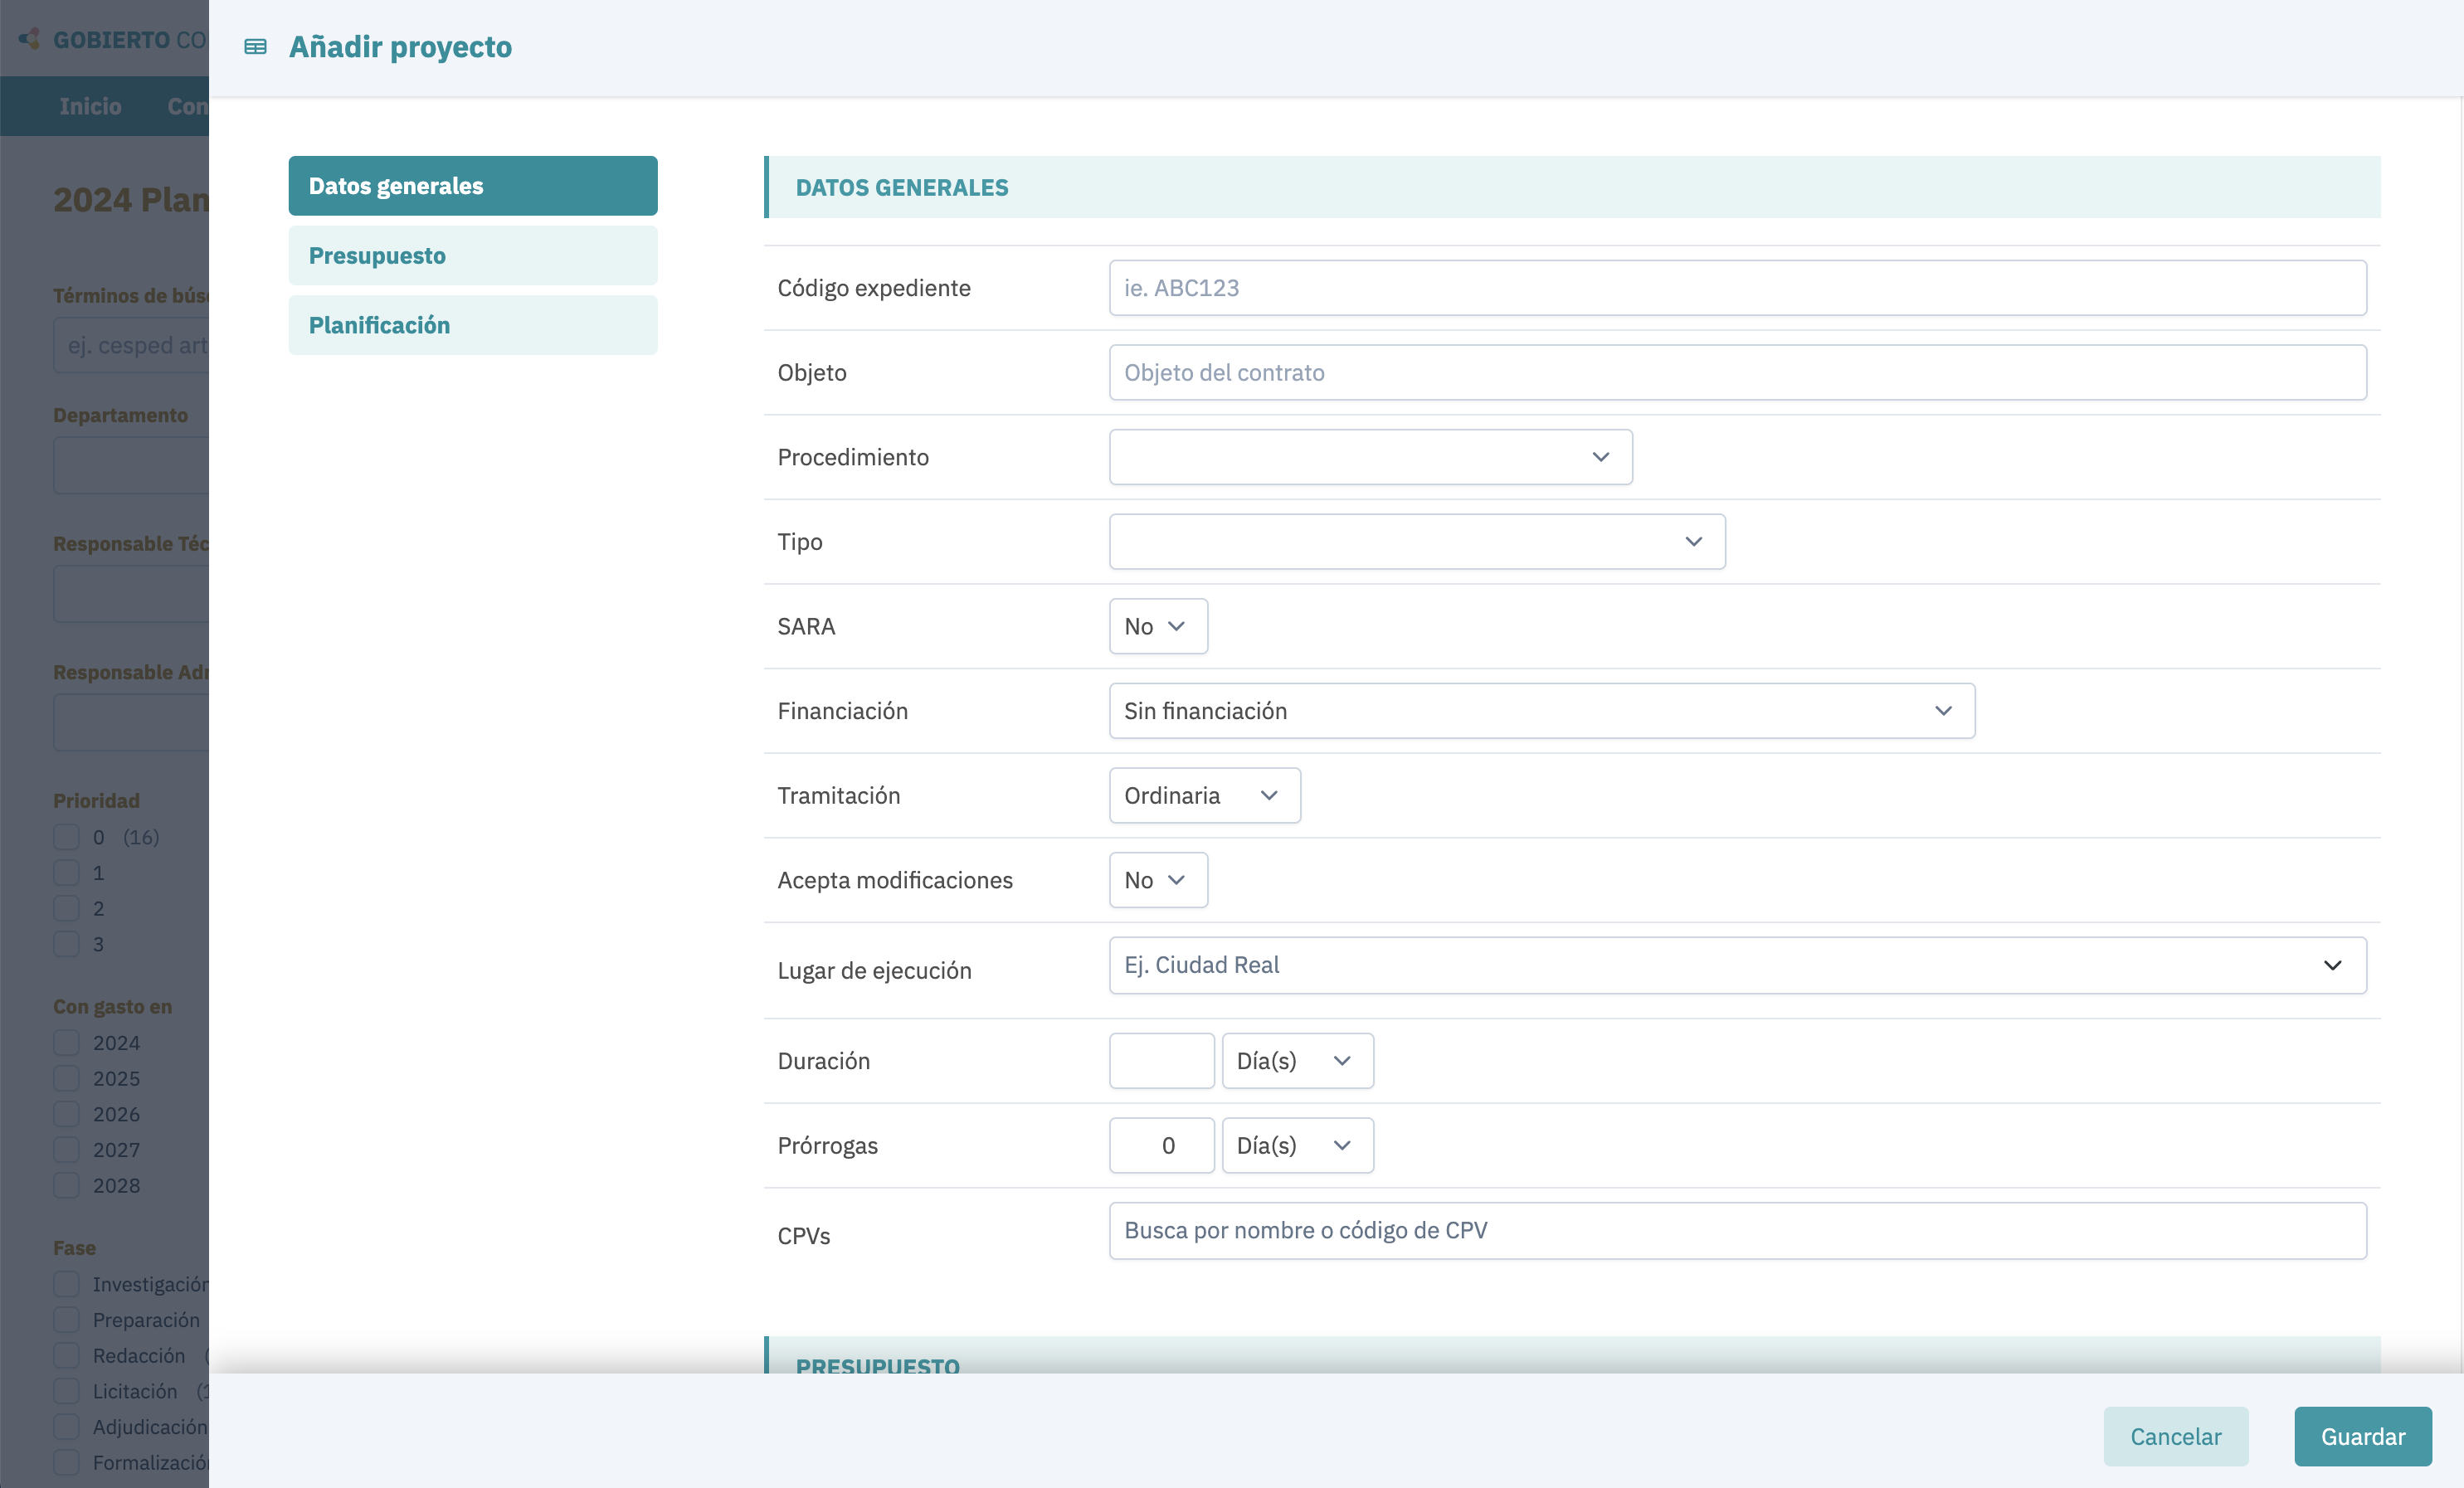The width and height of the screenshot is (2464, 1488).
Task: Open the Financiación dropdown
Action: pyautogui.click(x=1541, y=711)
